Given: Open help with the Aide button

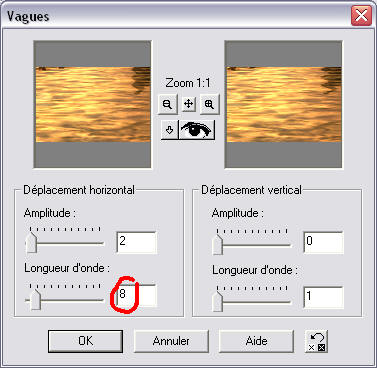Looking at the screenshot, I should [x=256, y=341].
